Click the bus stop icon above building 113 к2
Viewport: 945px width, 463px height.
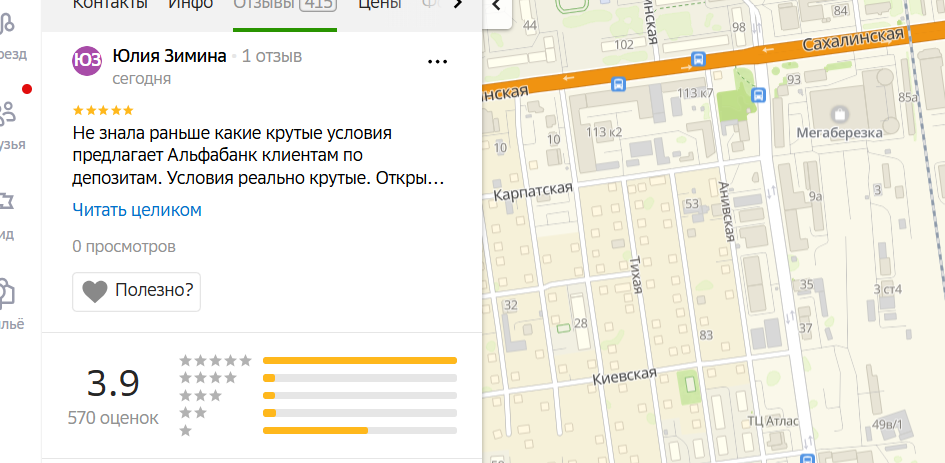pyautogui.click(x=618, y=84)
